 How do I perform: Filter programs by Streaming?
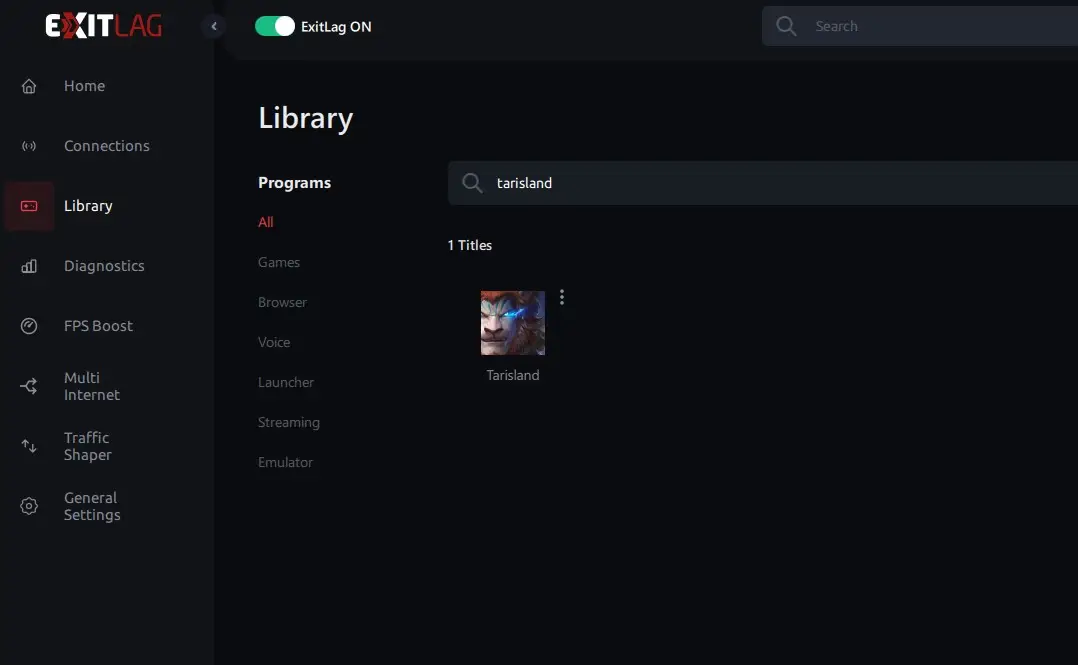(289, 422)
